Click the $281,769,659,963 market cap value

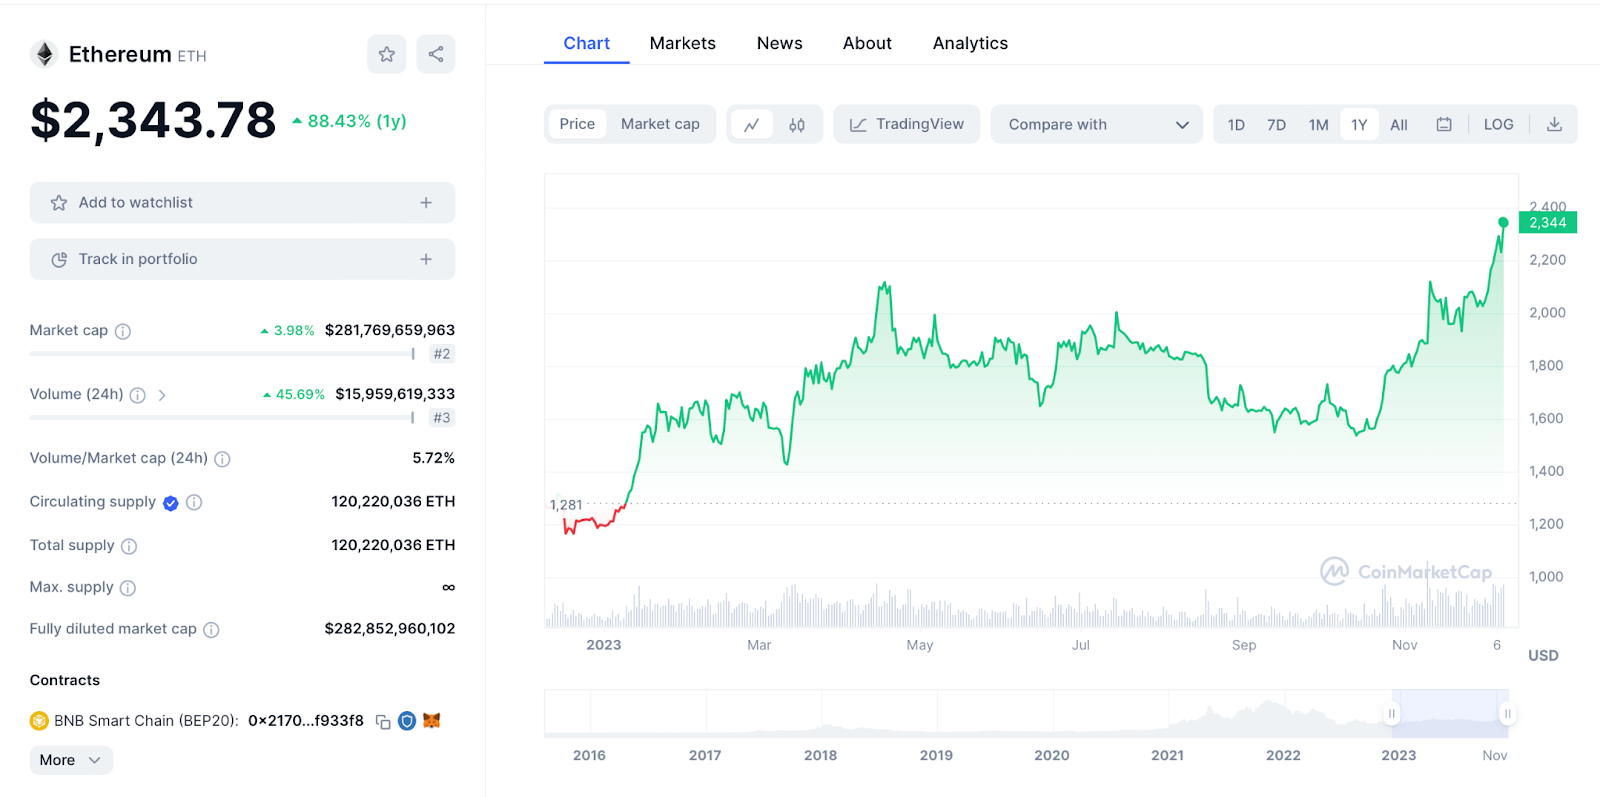pos(390,330)
